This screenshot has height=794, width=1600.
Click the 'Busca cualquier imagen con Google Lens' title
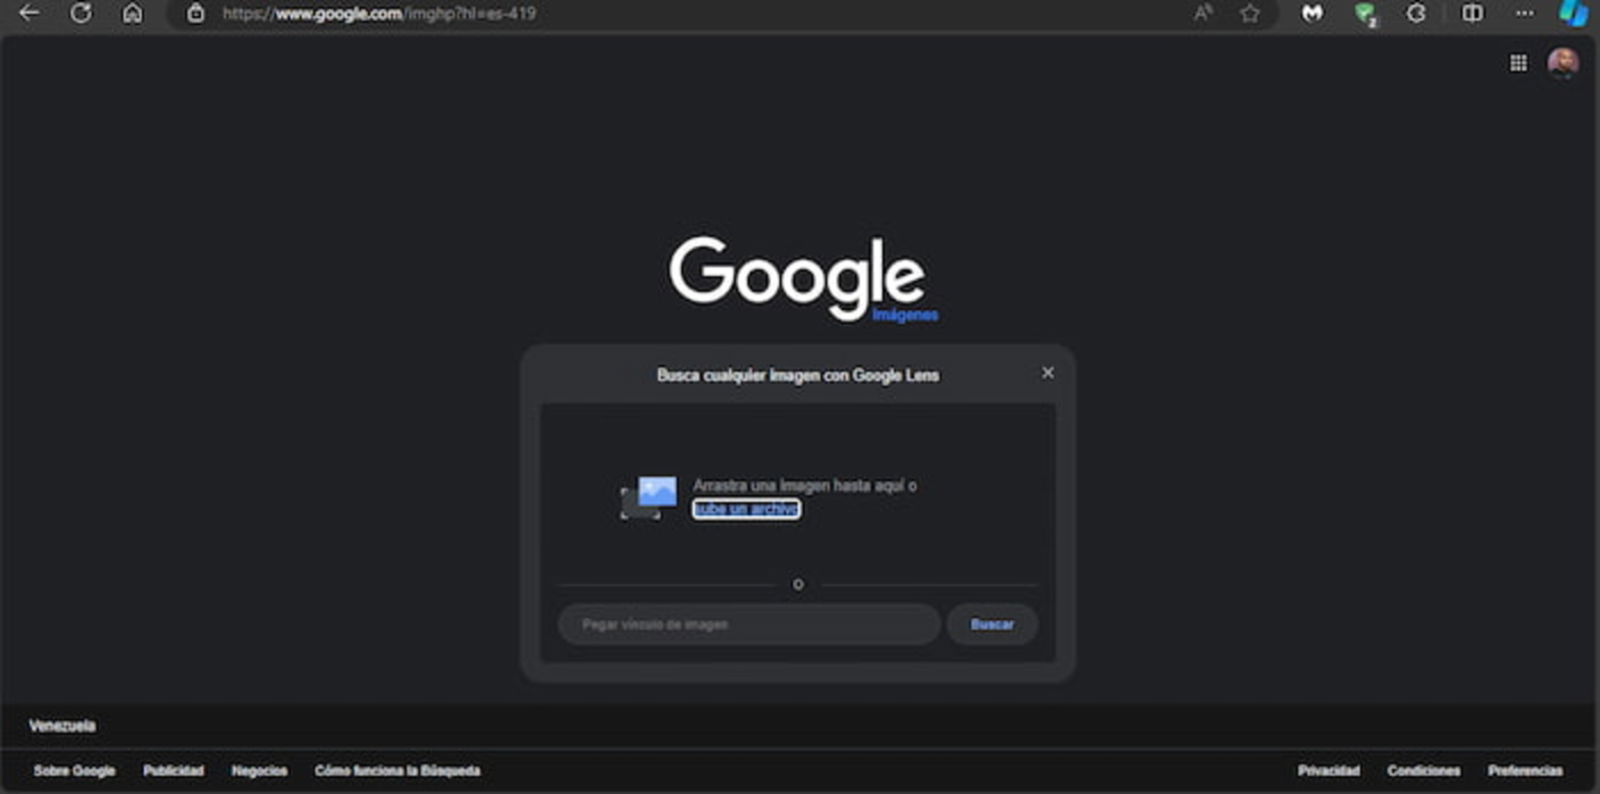tap(798, 375)
